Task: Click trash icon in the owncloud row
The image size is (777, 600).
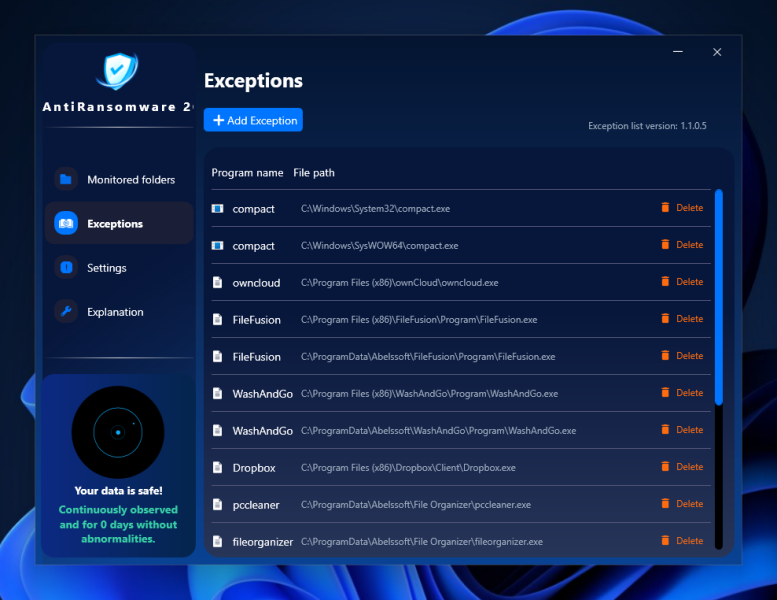Action: 665,281
